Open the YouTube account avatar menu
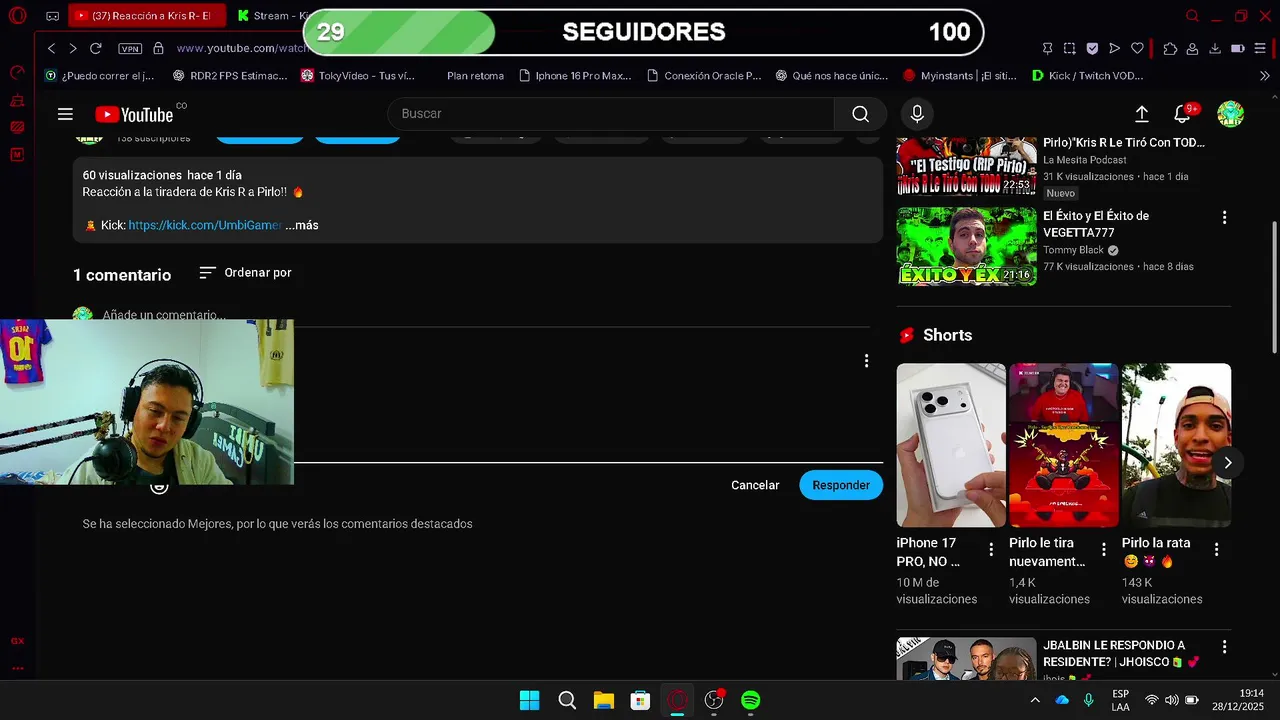The image size is (1280, 720). point(1231,114)
